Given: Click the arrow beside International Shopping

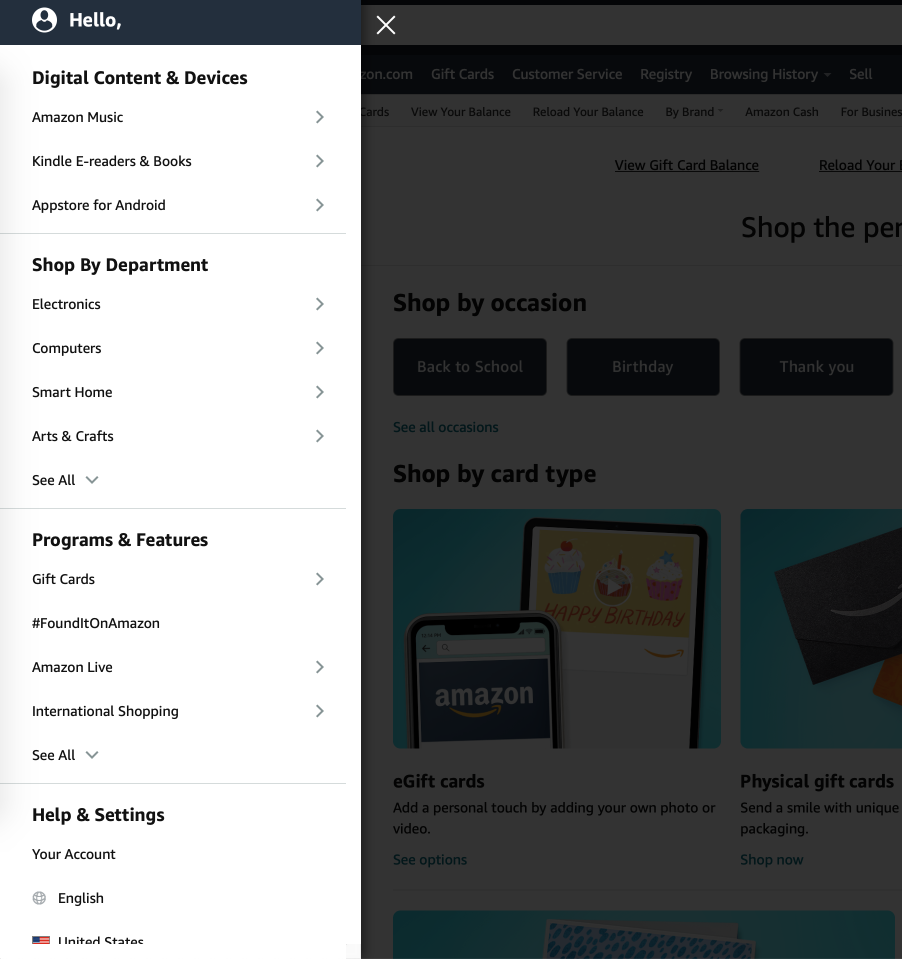Looking at the screenshot, I should coord(319,711).
